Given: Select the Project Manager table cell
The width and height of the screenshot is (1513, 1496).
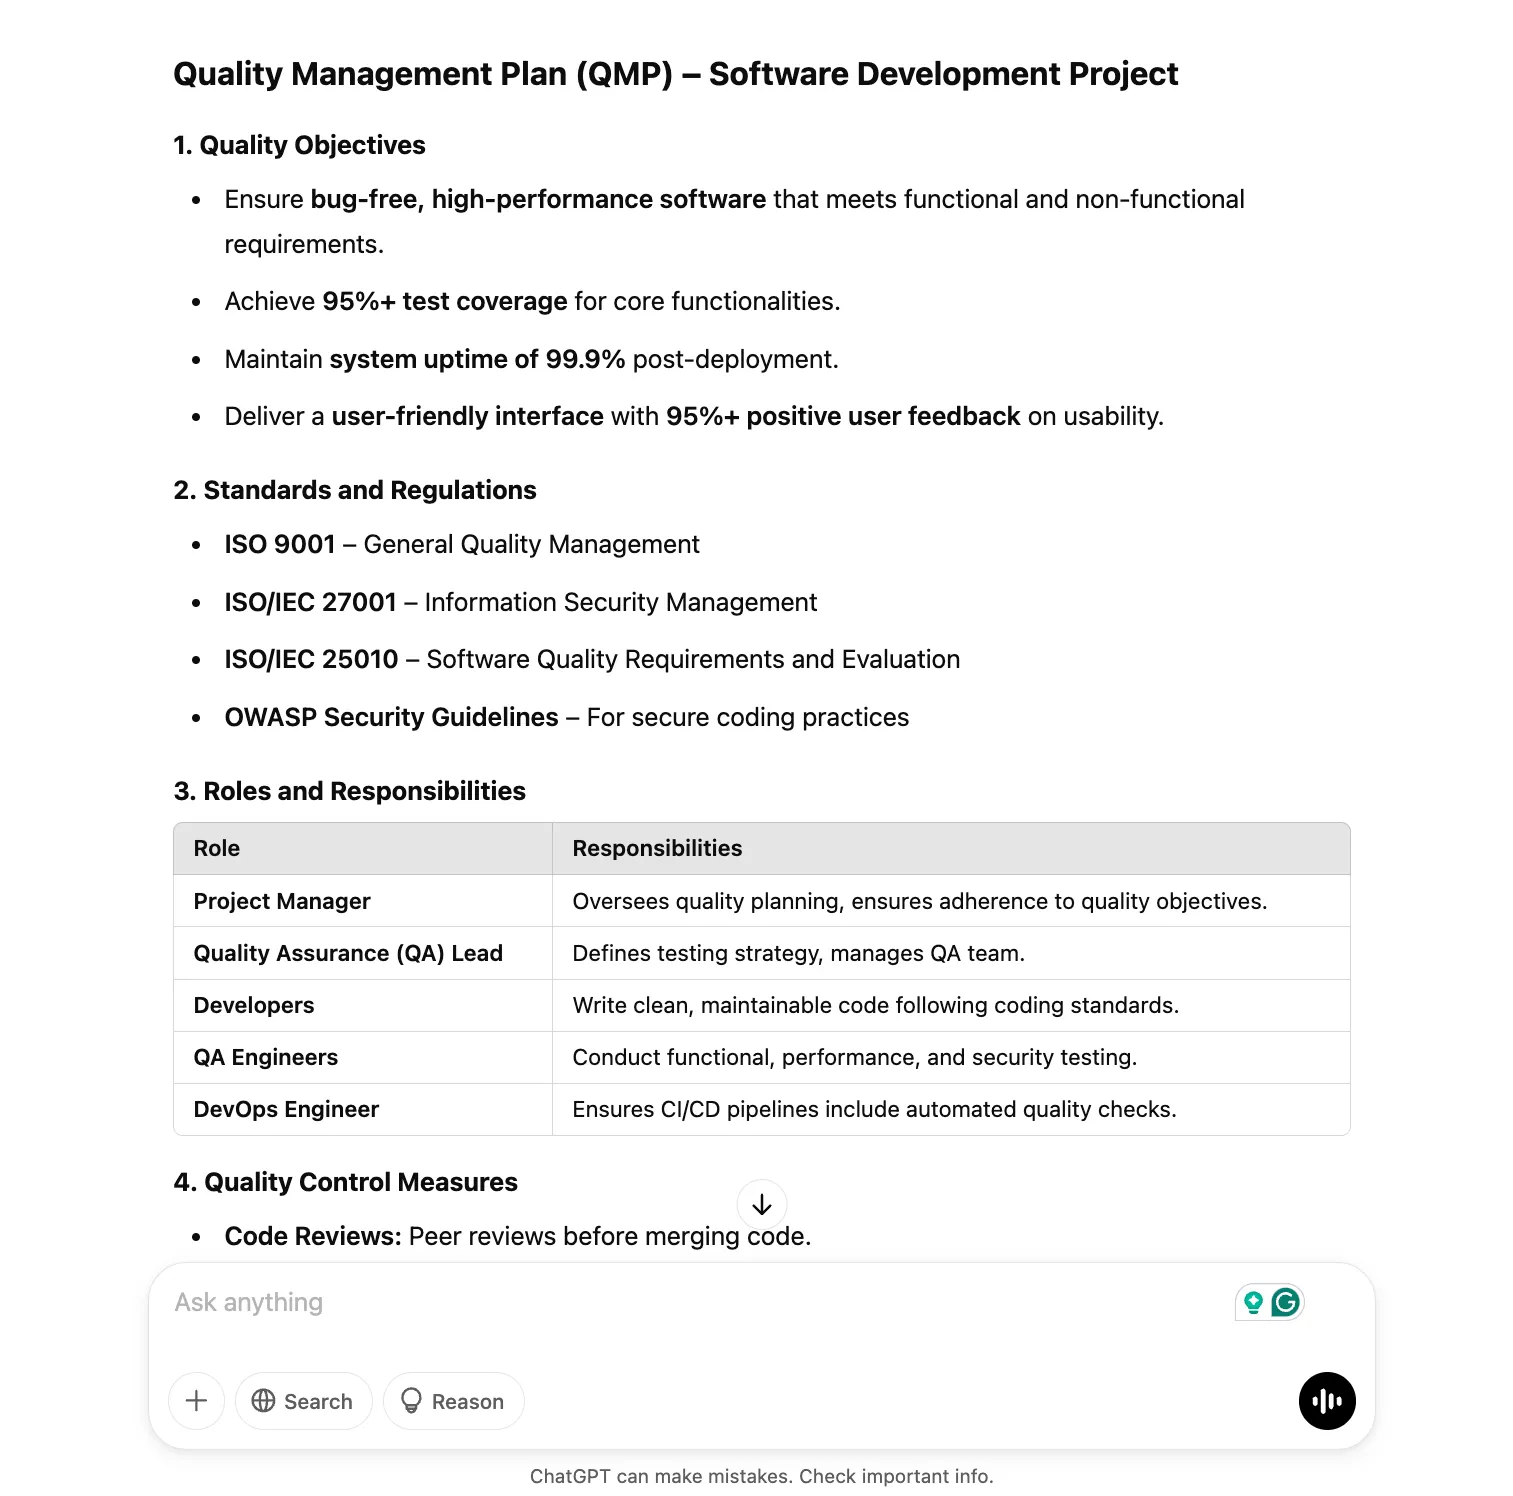Looking at the screenshot, I should click(363, 901).
